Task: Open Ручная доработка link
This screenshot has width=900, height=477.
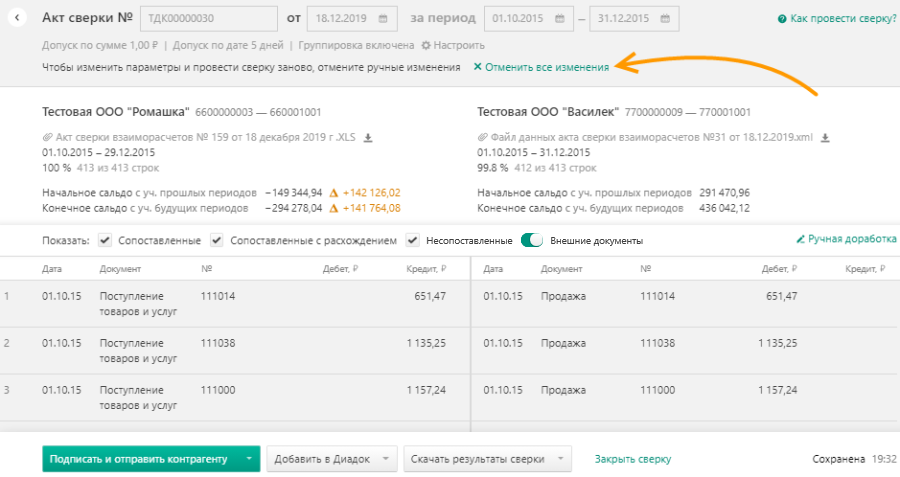Action: [852, 239]
